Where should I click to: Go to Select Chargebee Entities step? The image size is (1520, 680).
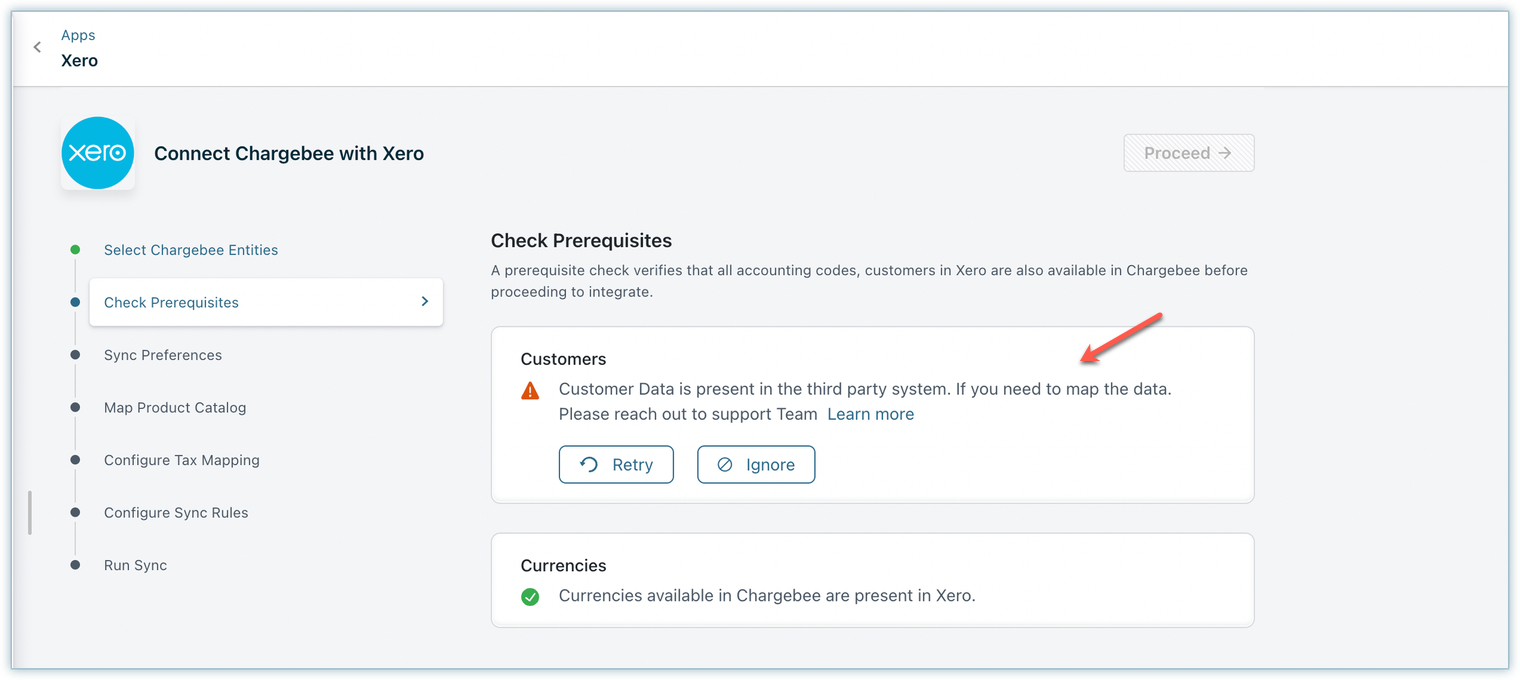point(191,250)
